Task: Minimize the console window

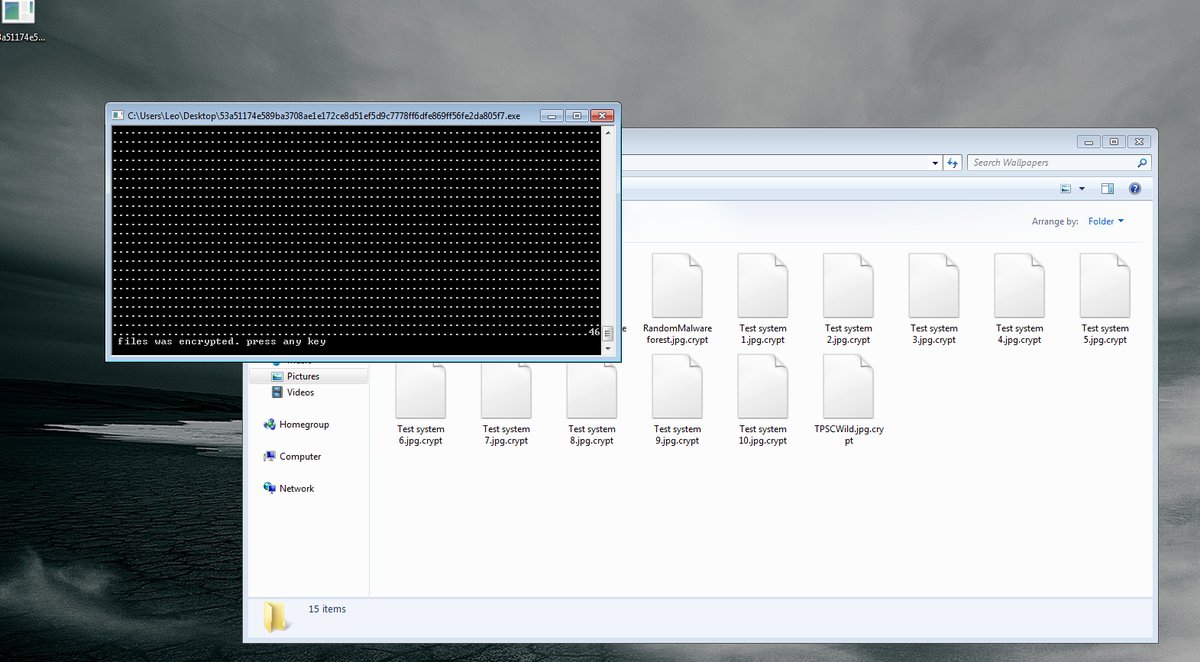Action: [552, 115]
